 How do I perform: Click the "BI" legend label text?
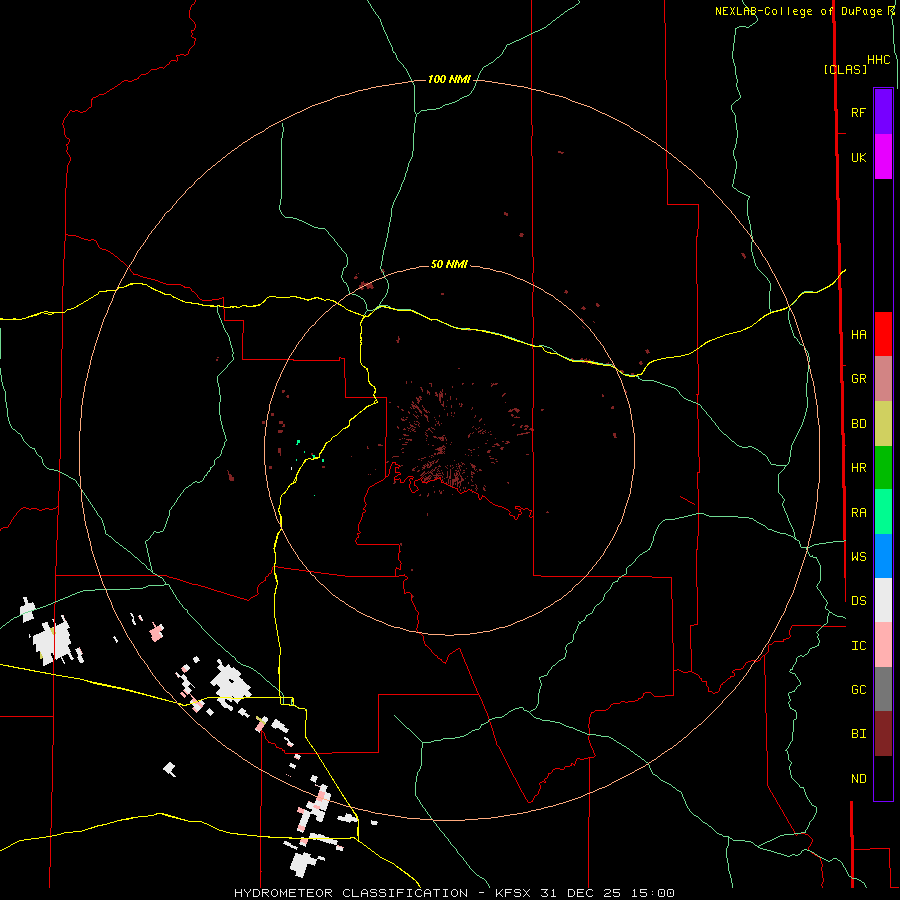858,734
